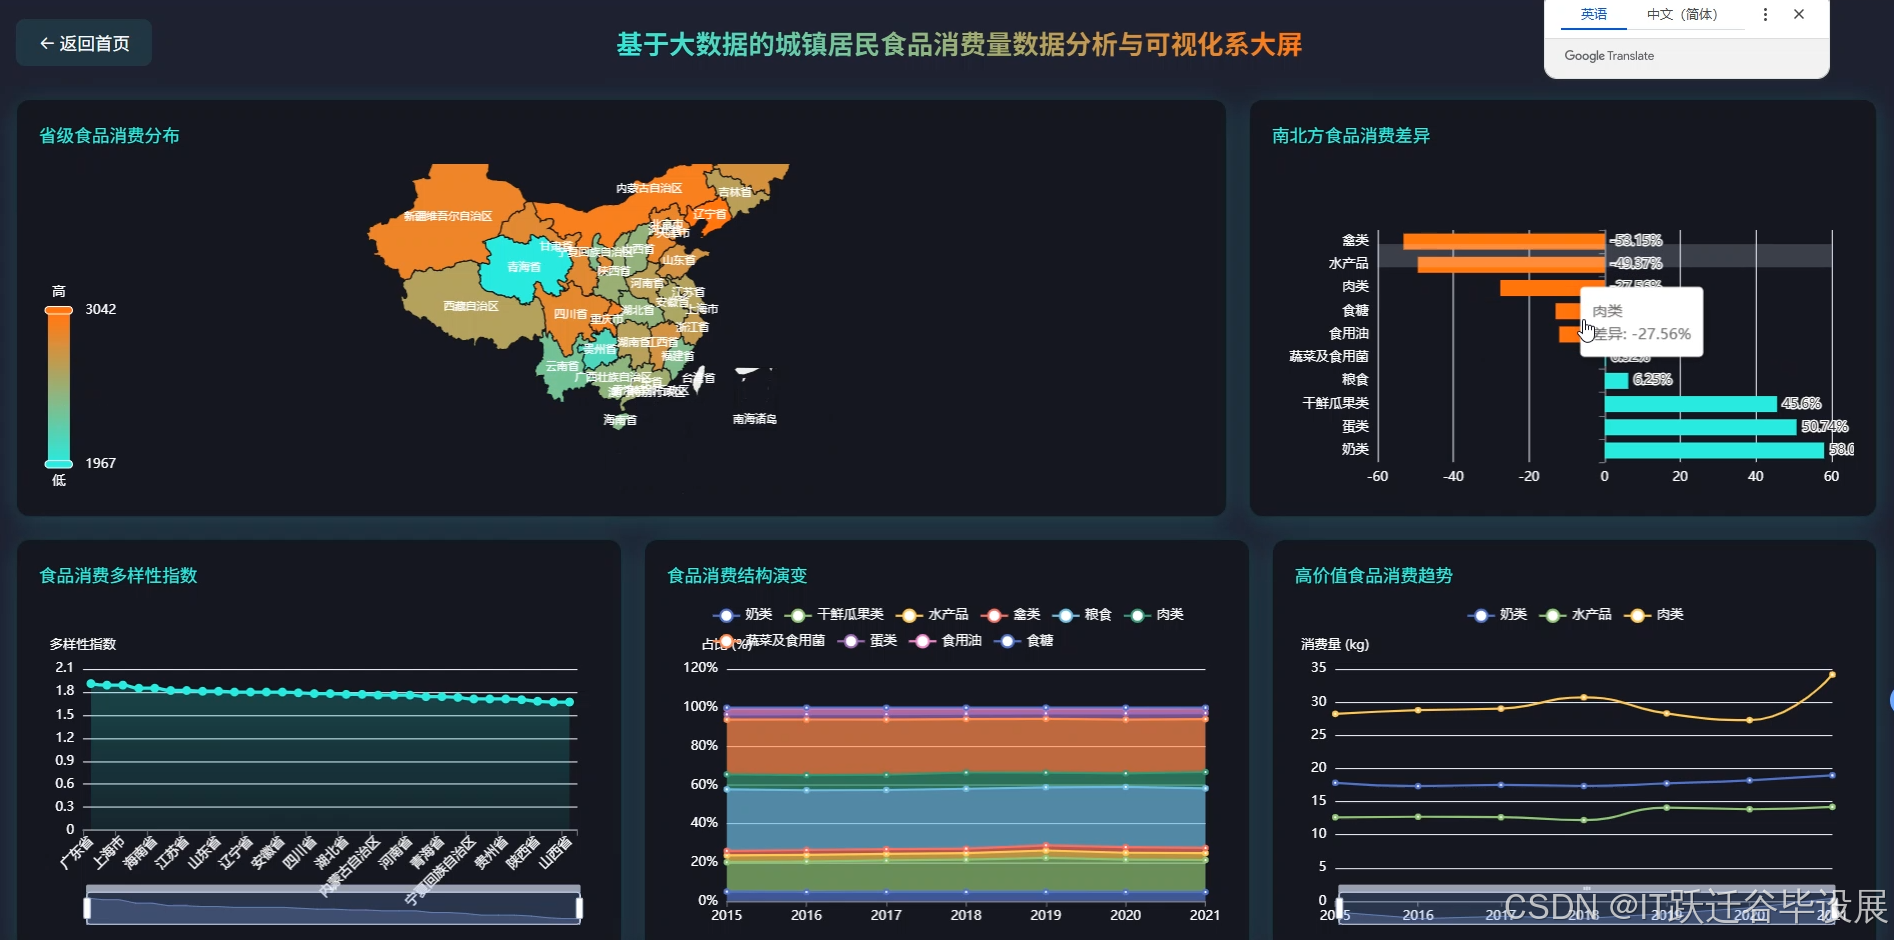1894x940 pixels.
Task: Toggle 肉类 line in 高价值食品消费趋势 legend
Action: pyautogui.click(x=1654, y=614)
